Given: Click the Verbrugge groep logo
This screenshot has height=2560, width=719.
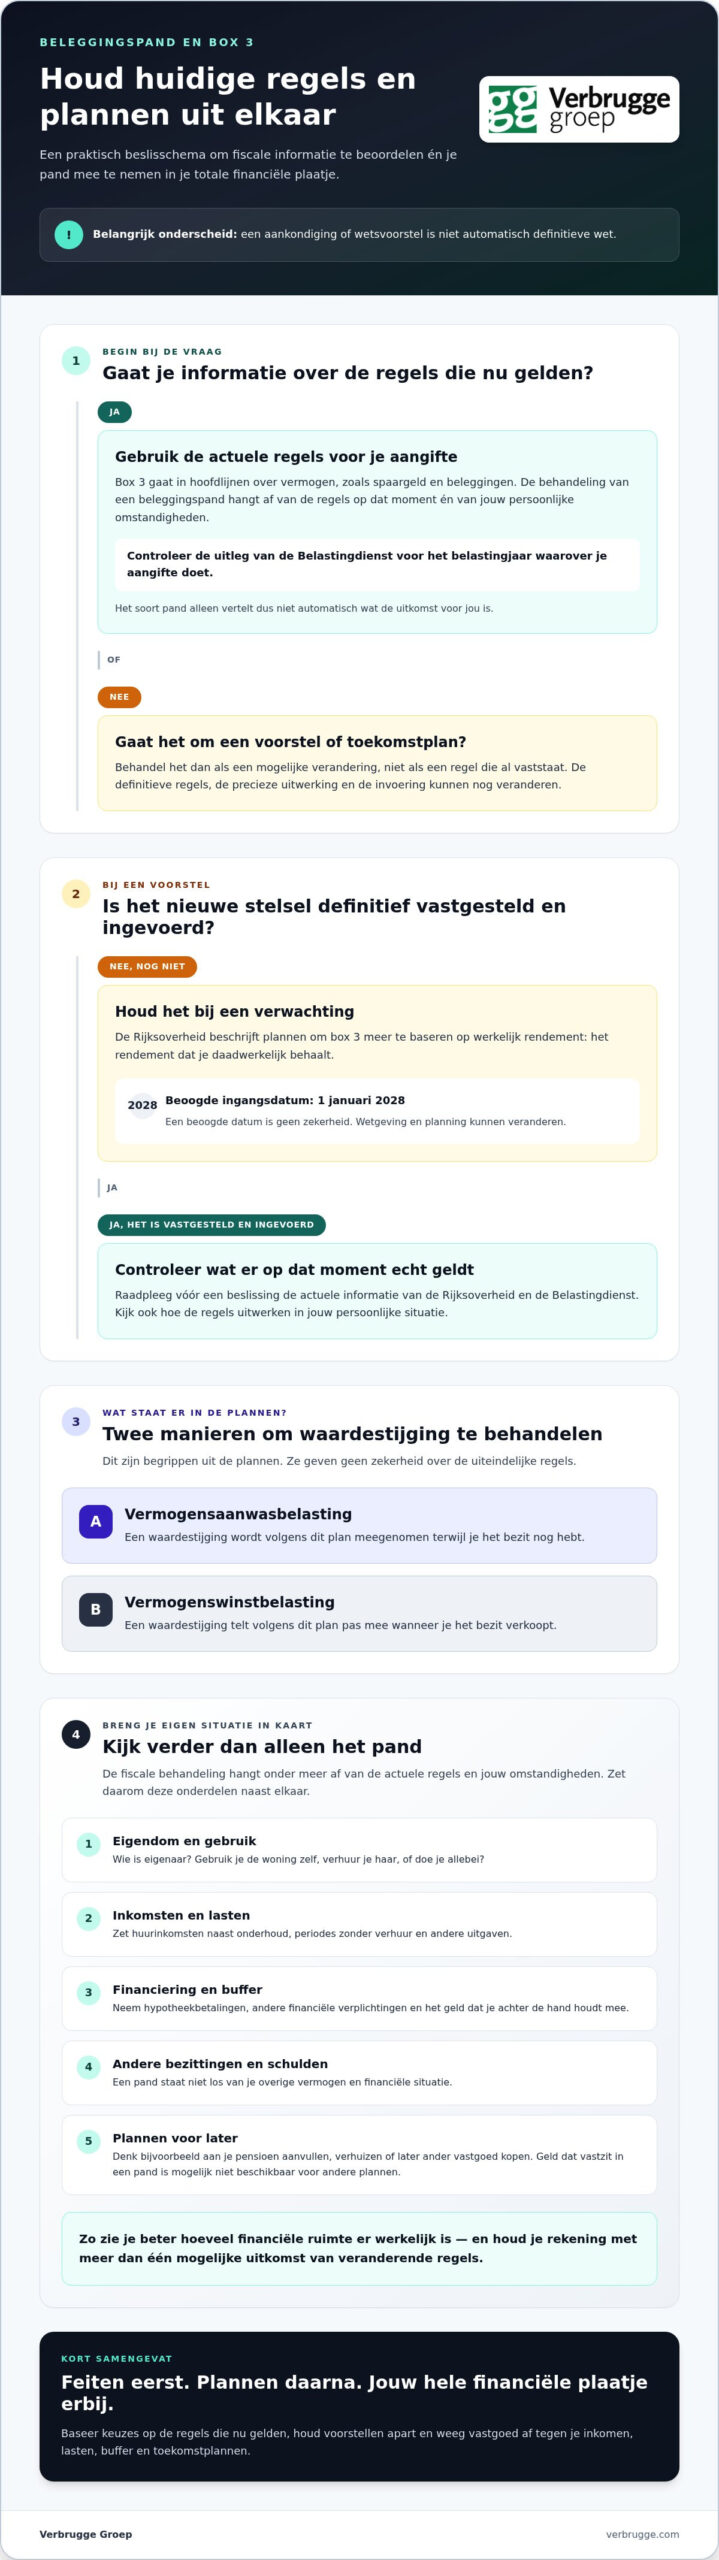Looking at the screenshot, I should pyautogui.click(x=579, y=109).
